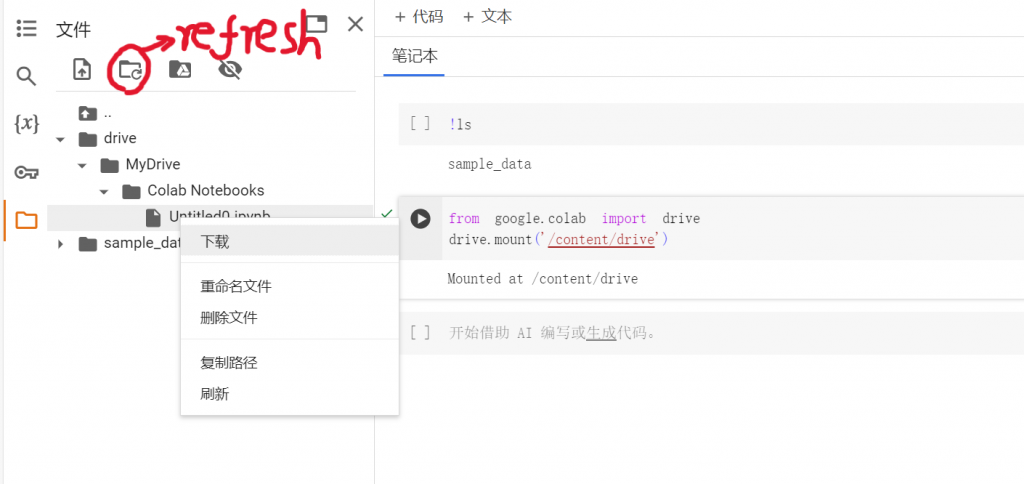The height and width of the screenshot is (484, 1024).
Task: Open the table of contents sidebar icon
Action: [x=26, y=28]
